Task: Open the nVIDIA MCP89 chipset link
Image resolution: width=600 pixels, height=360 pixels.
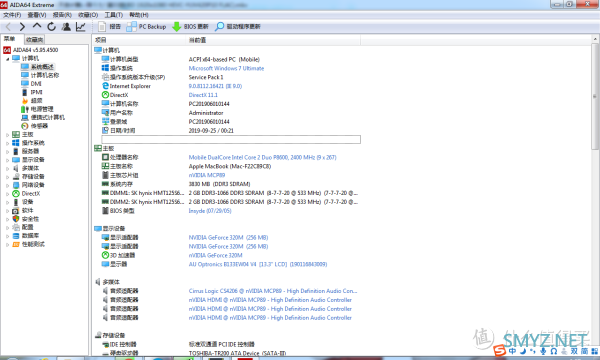Action: (x=207, y=175)
